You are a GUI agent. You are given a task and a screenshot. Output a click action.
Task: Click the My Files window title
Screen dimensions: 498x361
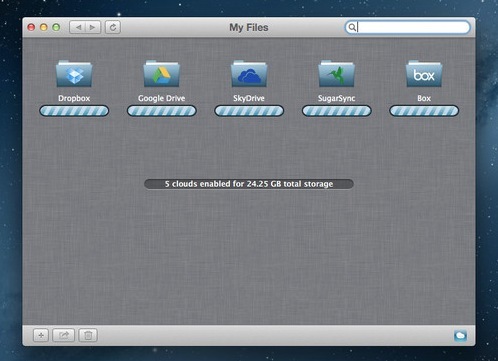click(249, 27)
